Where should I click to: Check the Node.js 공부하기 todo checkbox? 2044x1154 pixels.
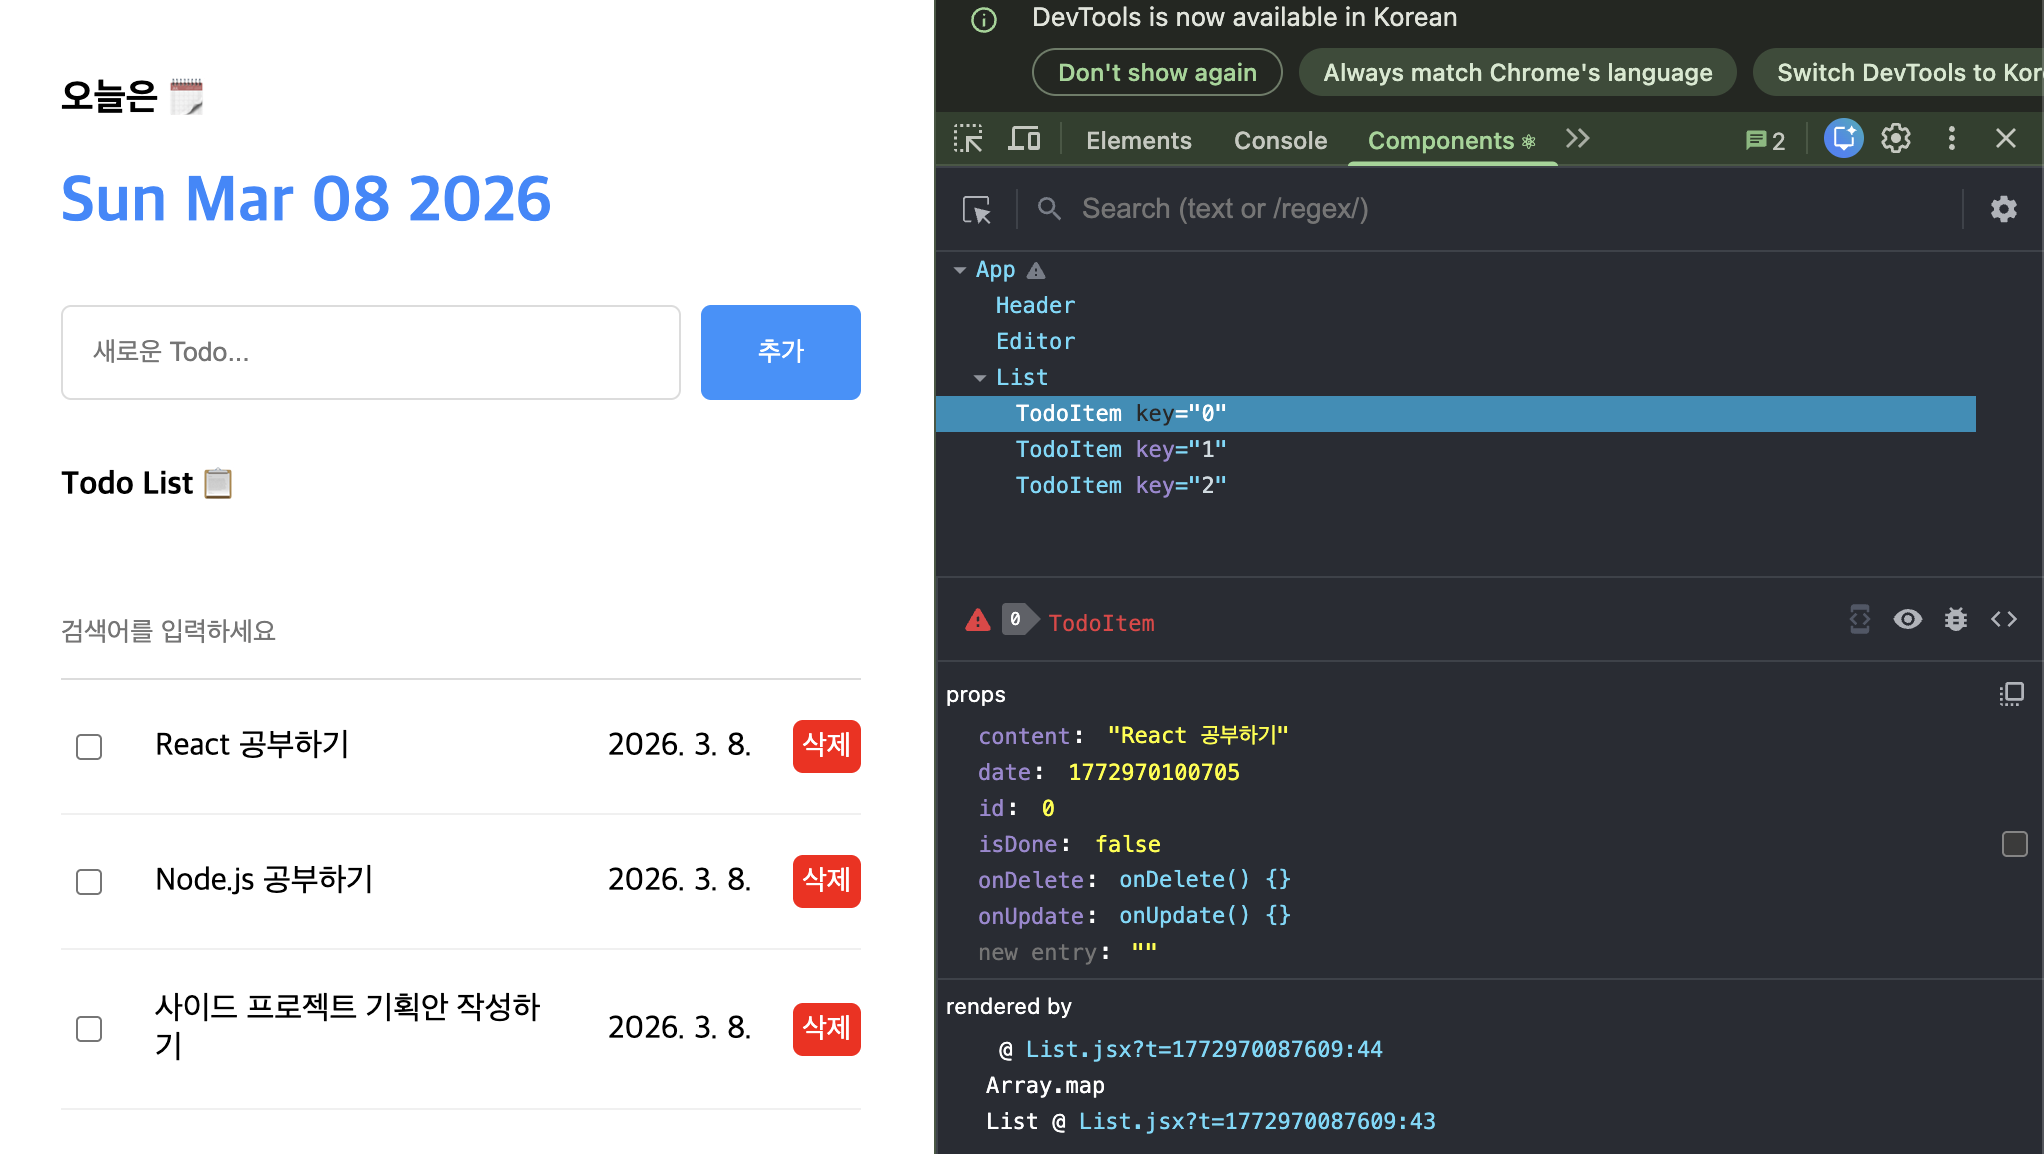pos(89,882)
